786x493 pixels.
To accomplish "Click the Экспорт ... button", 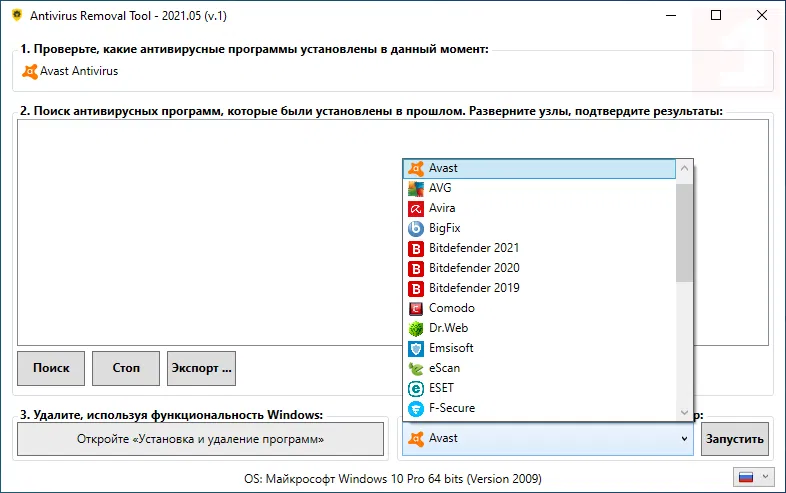I will pyautogui.click(x=202, y=368).
